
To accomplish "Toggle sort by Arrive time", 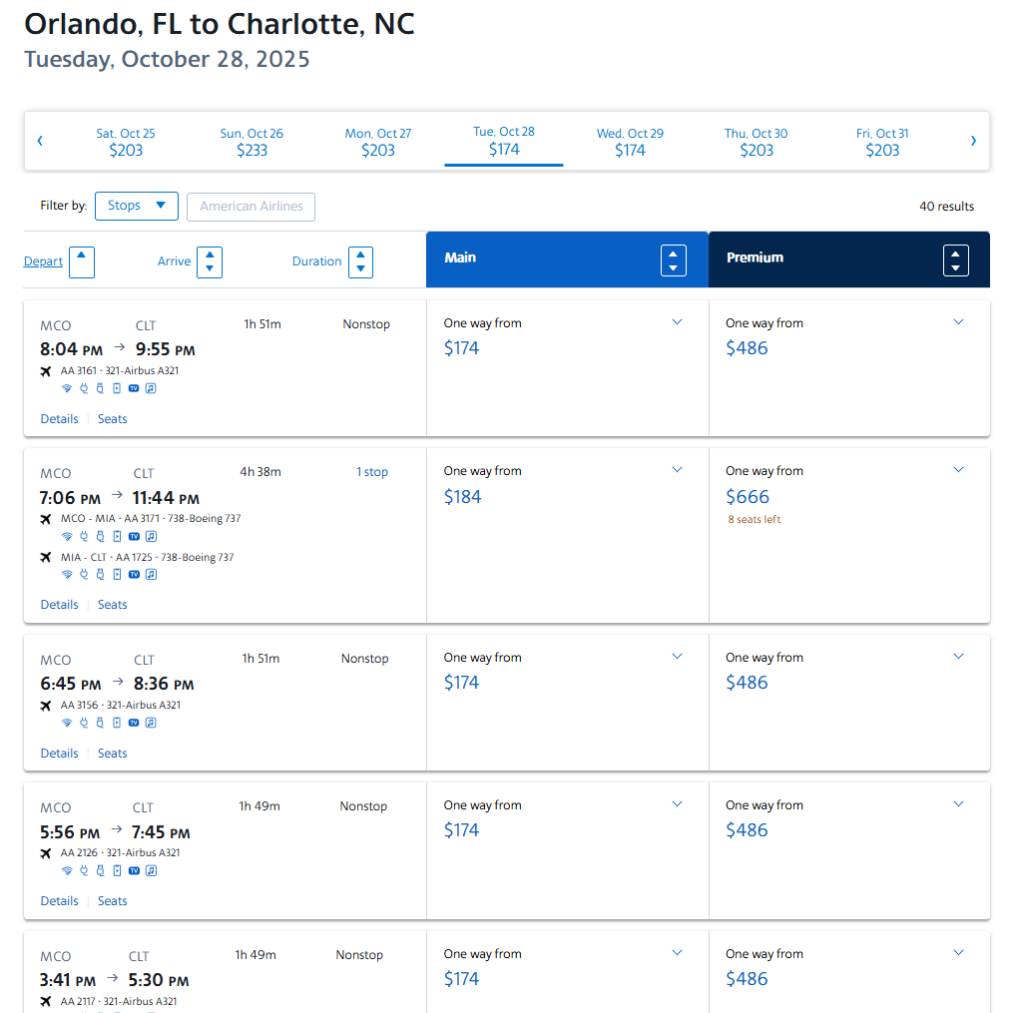I will pos(210,263).
